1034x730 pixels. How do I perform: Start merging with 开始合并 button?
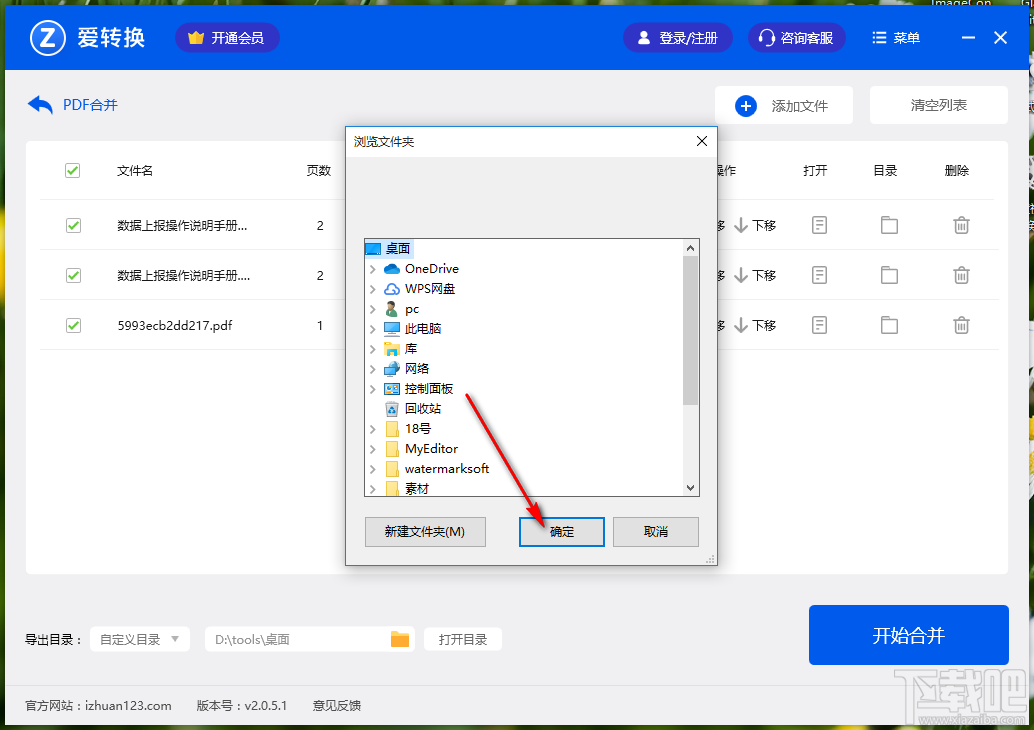pos(908,635)
